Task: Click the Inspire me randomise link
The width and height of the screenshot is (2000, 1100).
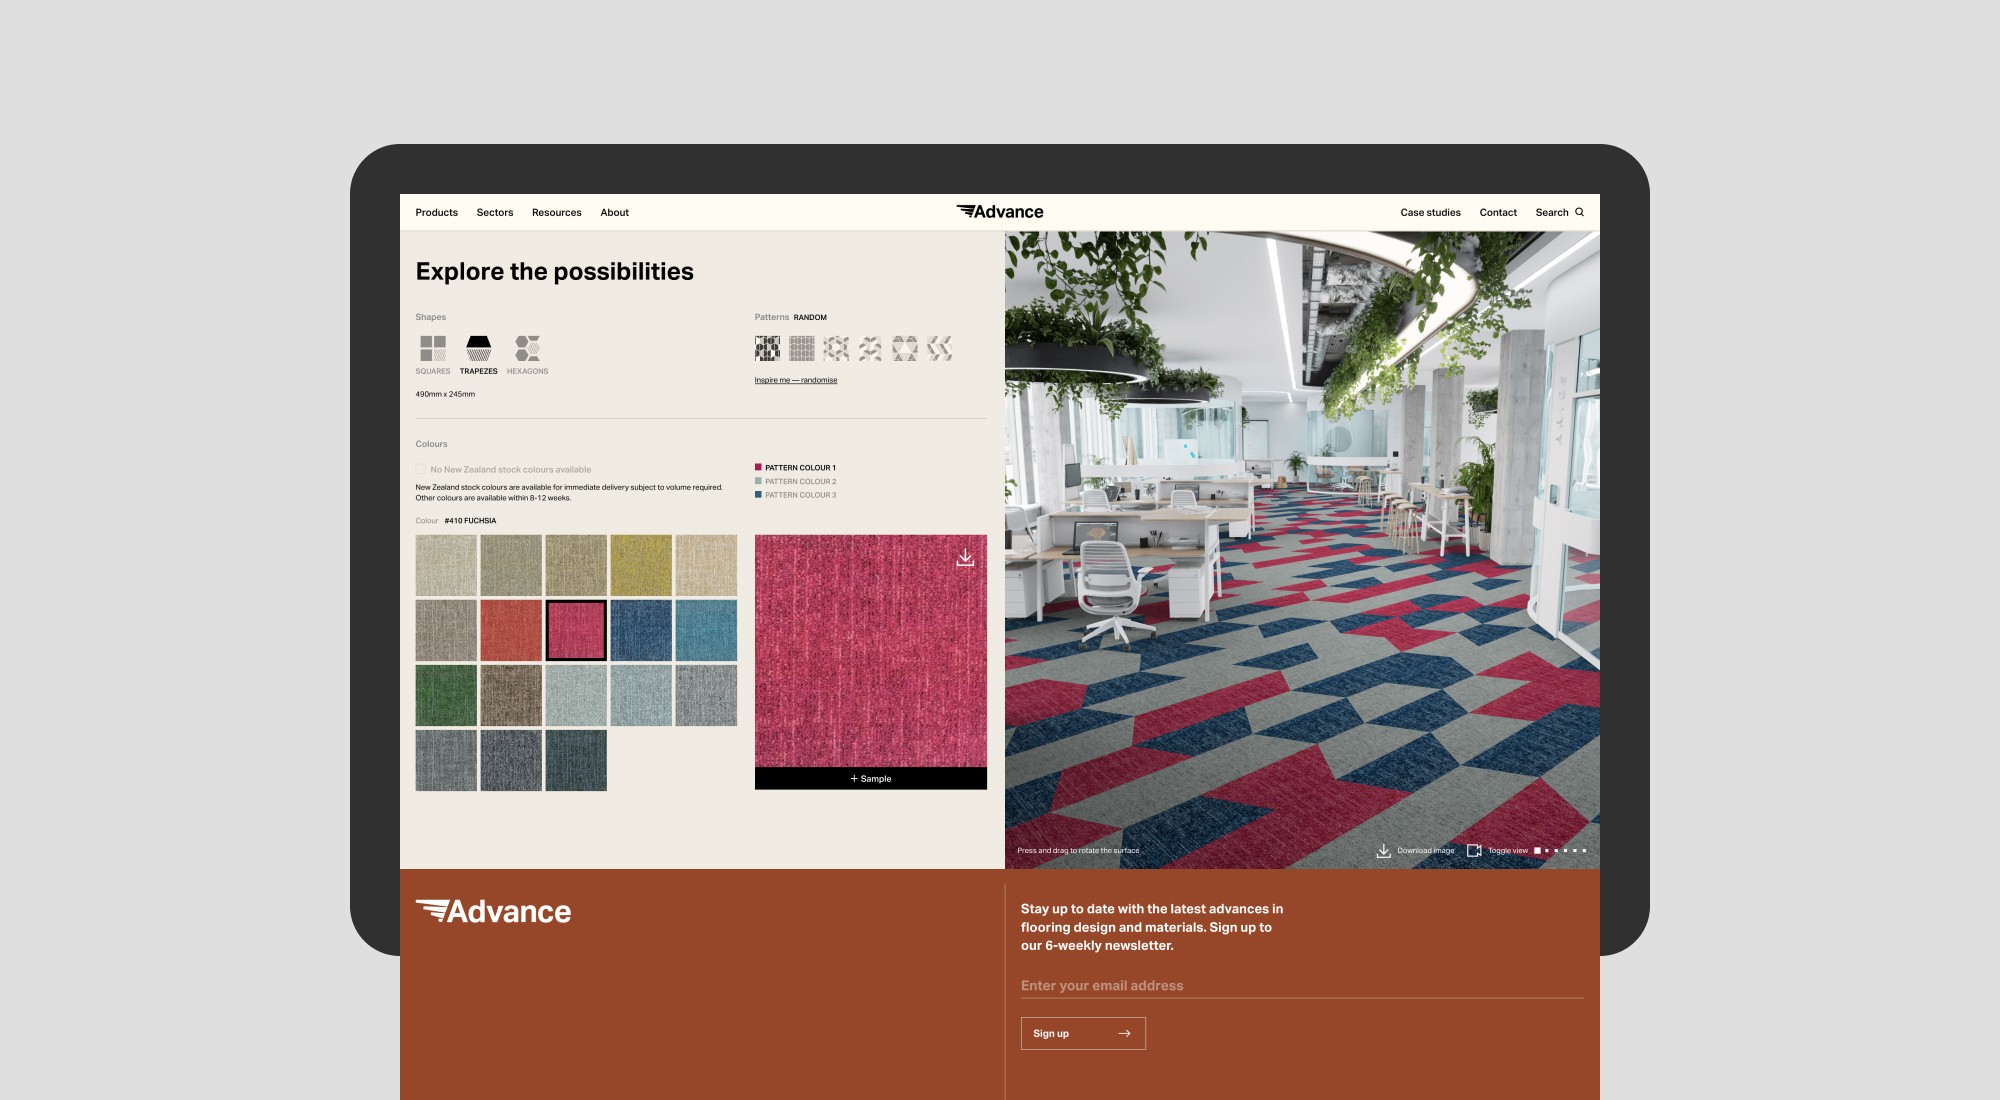Action: click(x=796, y=380)
